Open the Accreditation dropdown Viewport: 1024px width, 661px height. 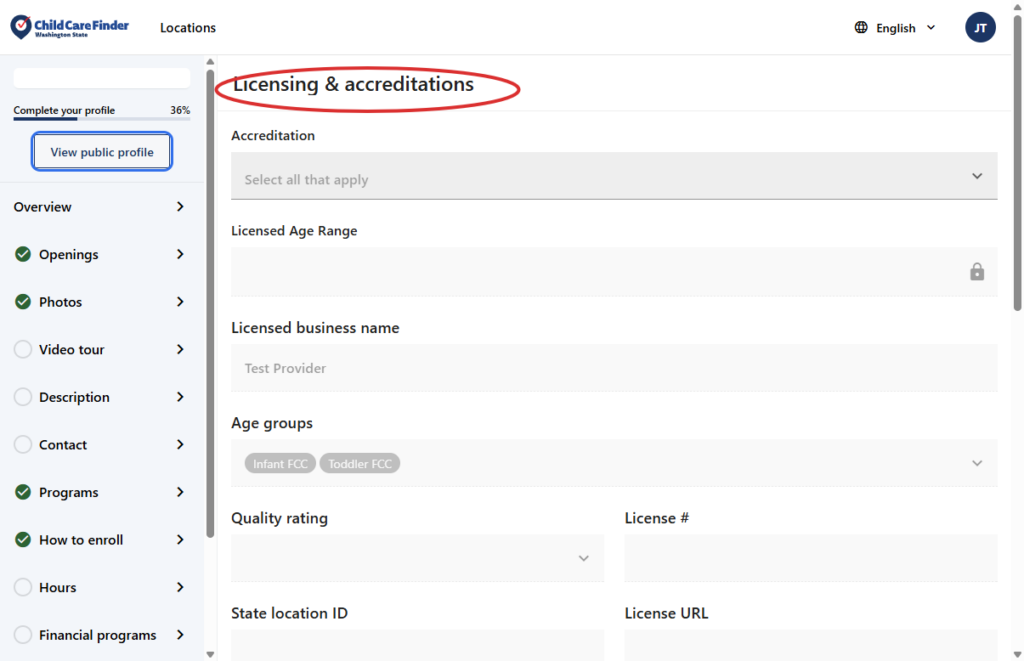(613, 177)
